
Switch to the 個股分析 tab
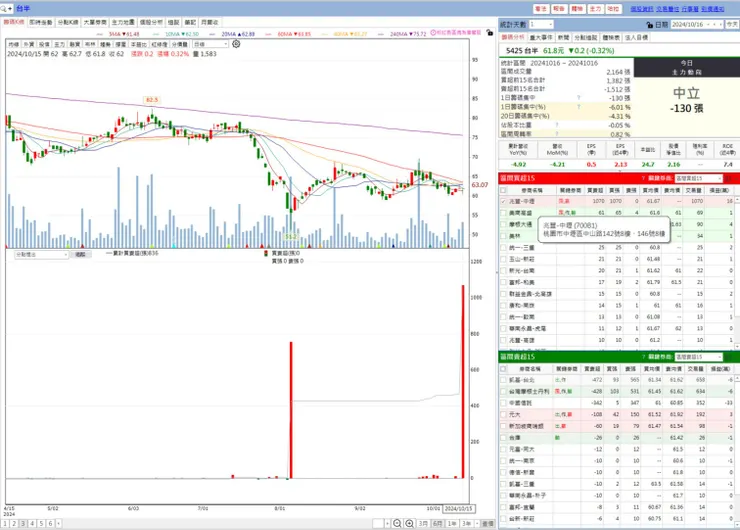pyautogui.click(x=151, y=22)
